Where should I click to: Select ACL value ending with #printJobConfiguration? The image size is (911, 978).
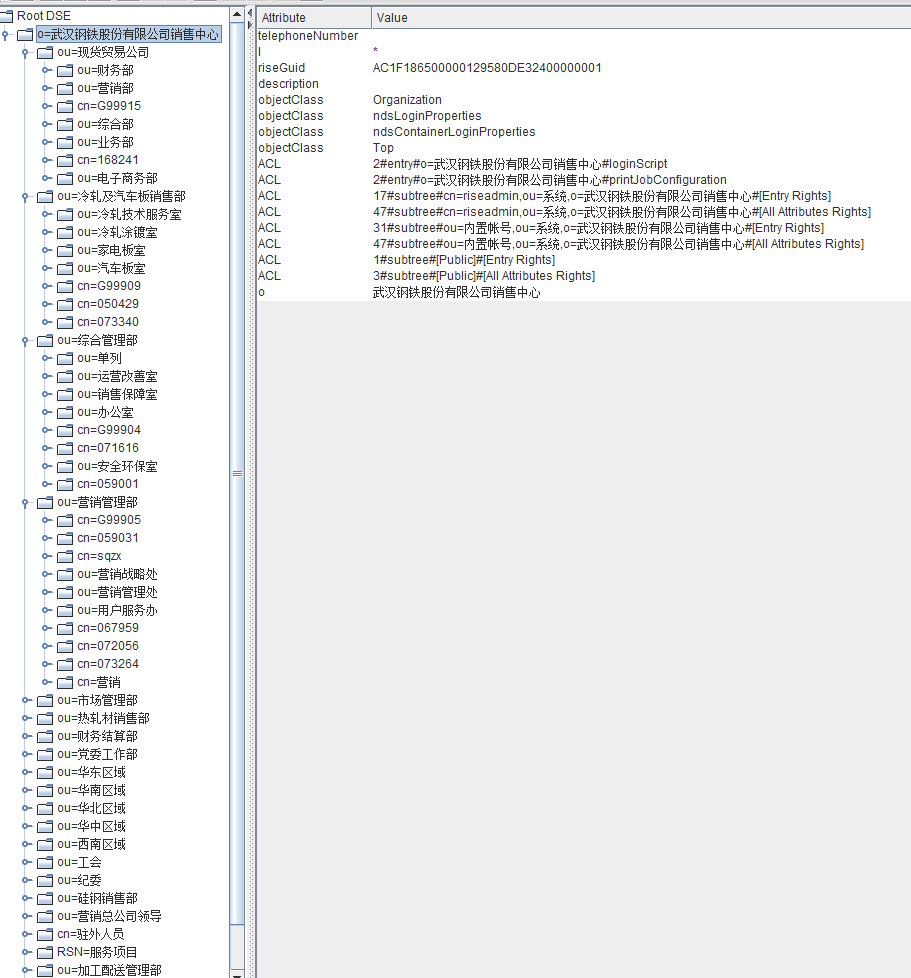[x=549, y=180]
